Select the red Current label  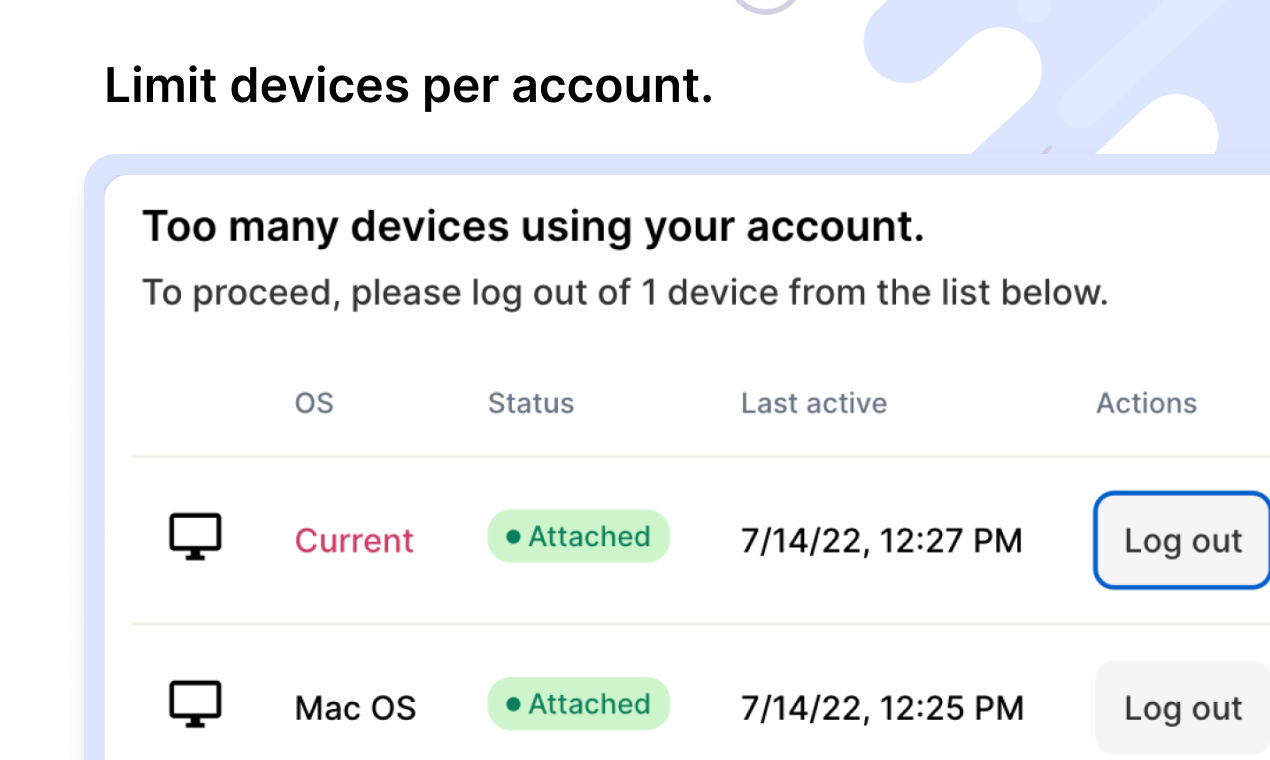(354, 541)
